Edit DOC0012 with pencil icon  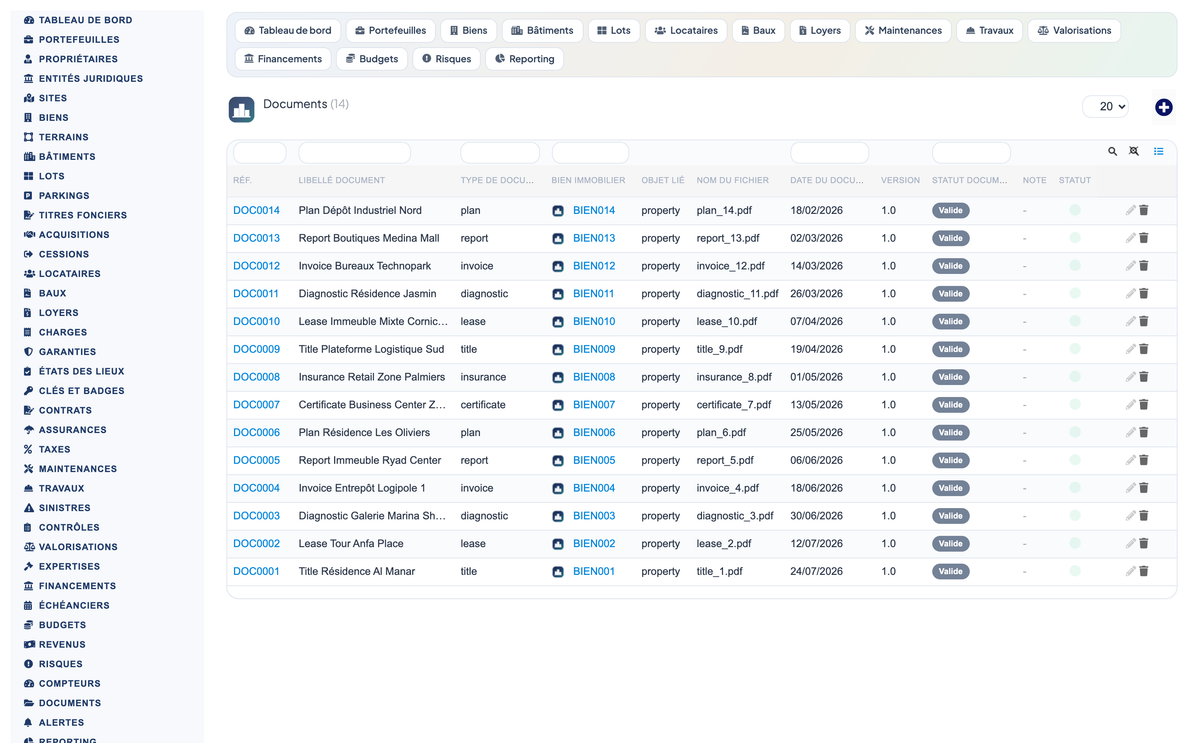coord(1130,266)
